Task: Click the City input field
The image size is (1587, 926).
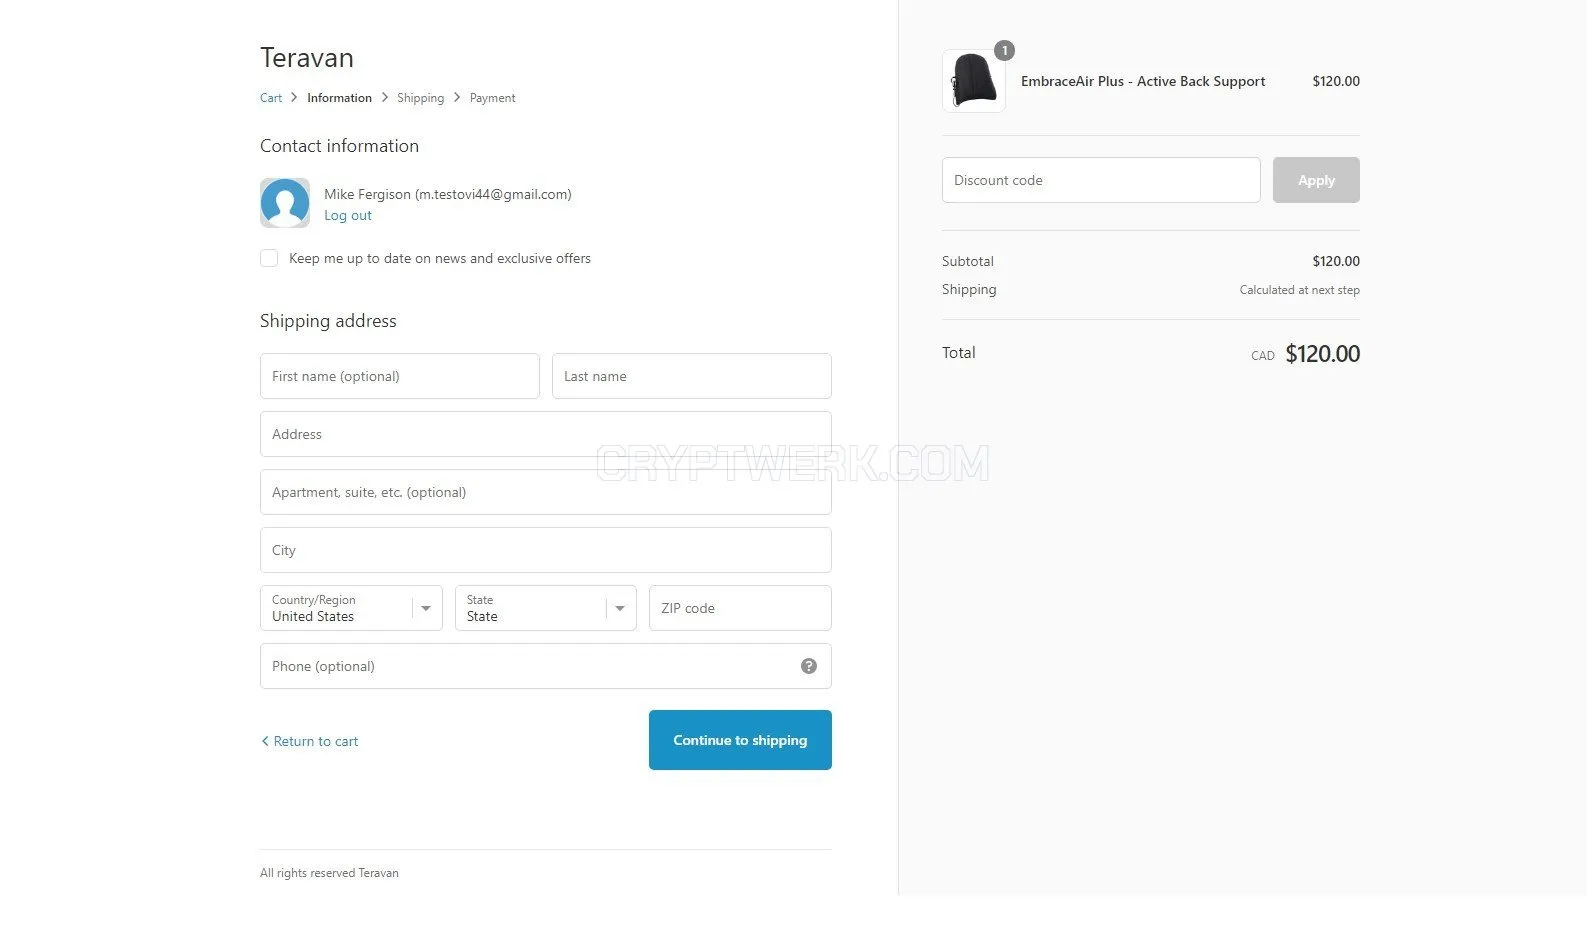Action: click(546, 550)
